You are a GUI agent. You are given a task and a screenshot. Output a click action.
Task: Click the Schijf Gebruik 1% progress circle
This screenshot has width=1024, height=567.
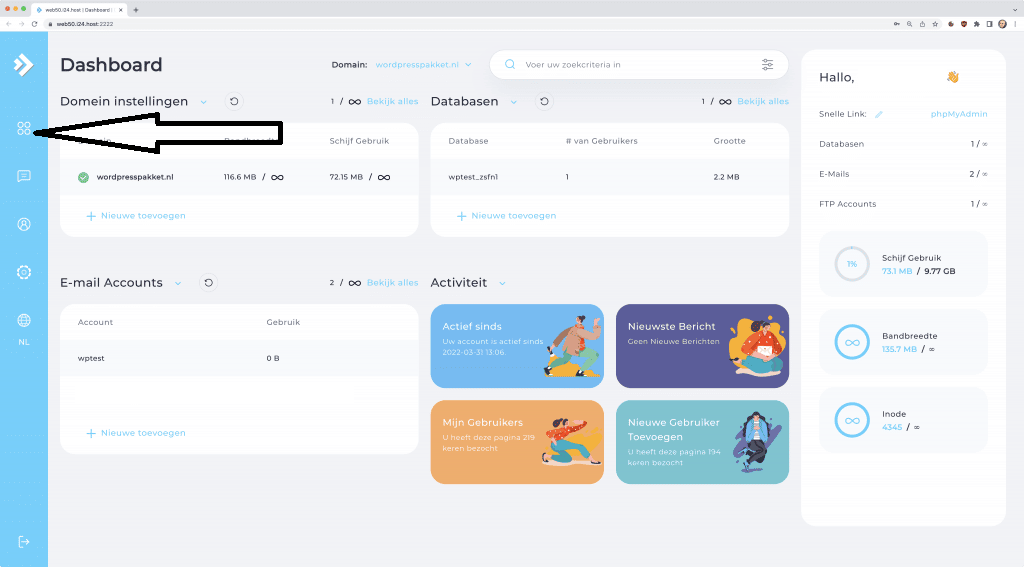852,264
